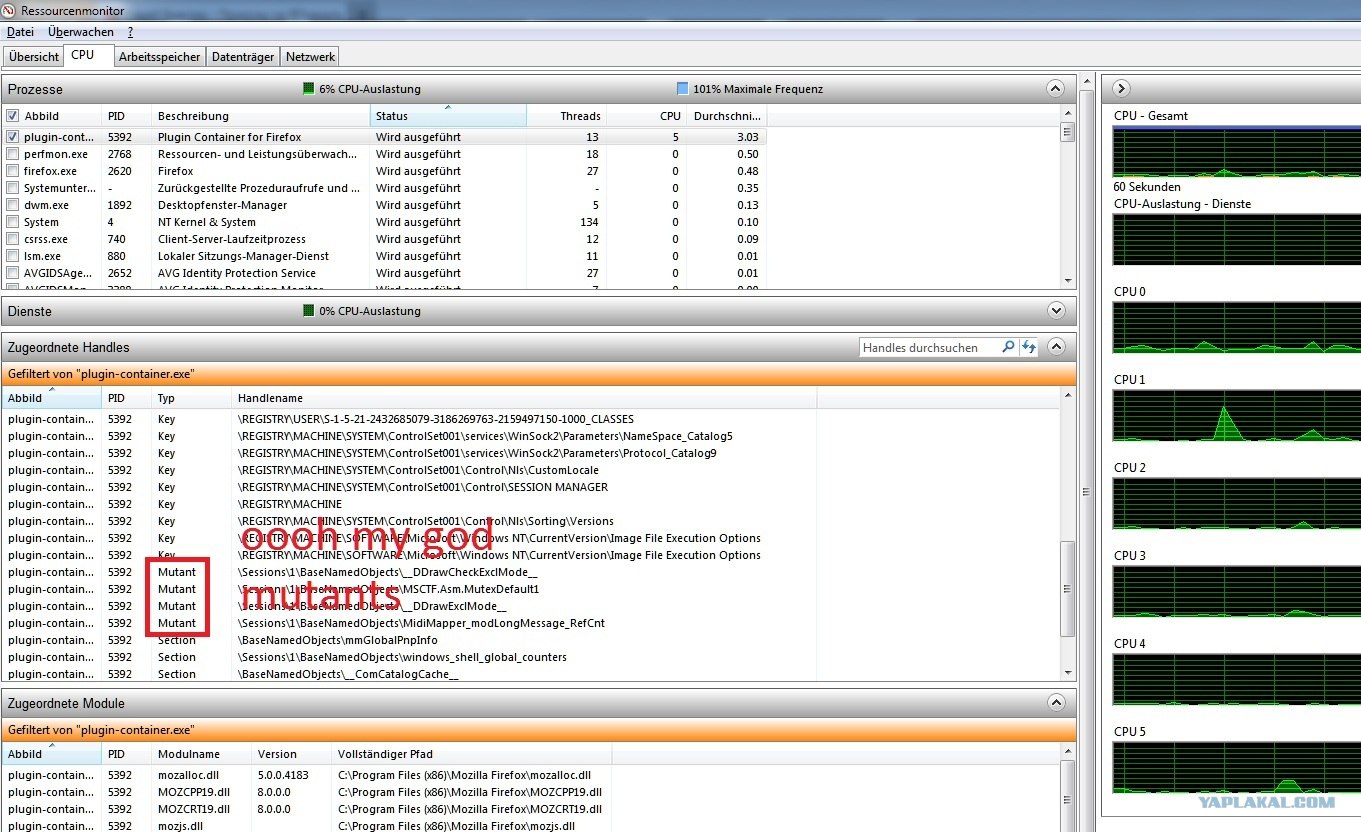This screenshot has height=832, width=1361.
Task: Go to the Netzwerk tab
Action: point(310,57)
